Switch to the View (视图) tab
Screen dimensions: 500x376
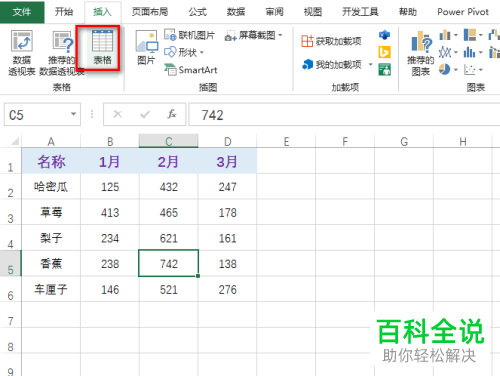[313, 12]
